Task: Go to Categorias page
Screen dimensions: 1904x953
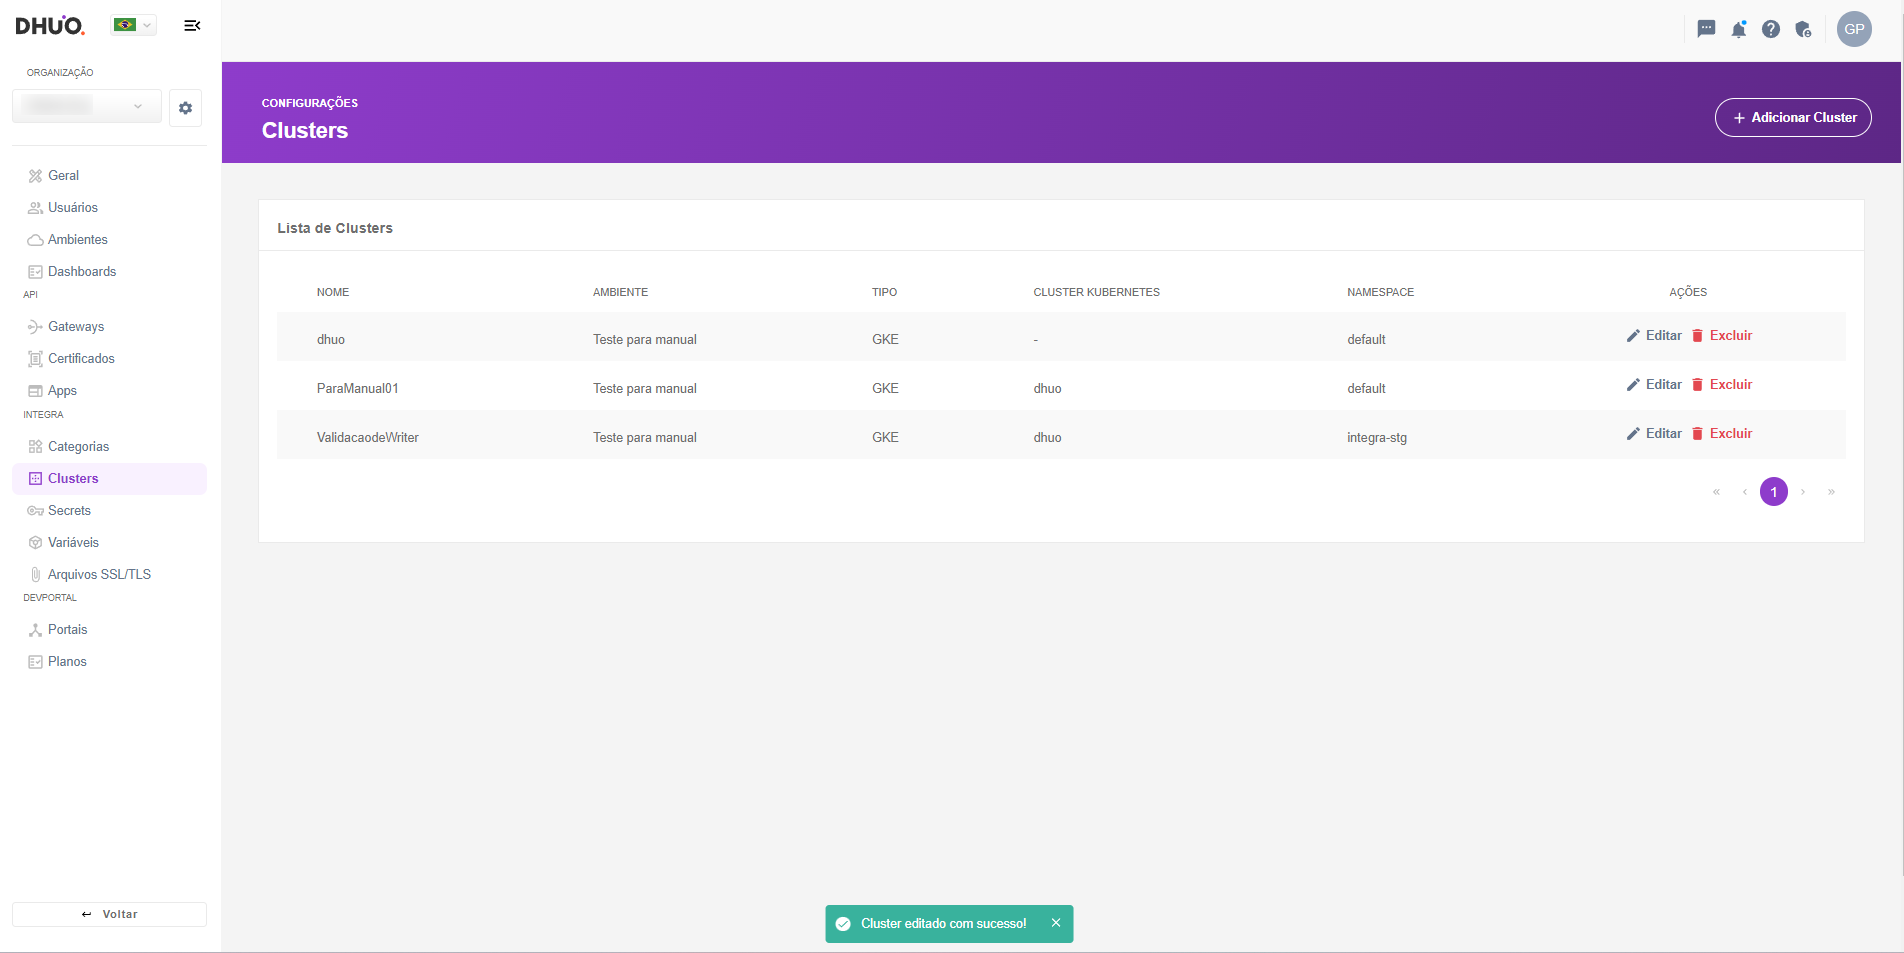Action: (78, 446)
